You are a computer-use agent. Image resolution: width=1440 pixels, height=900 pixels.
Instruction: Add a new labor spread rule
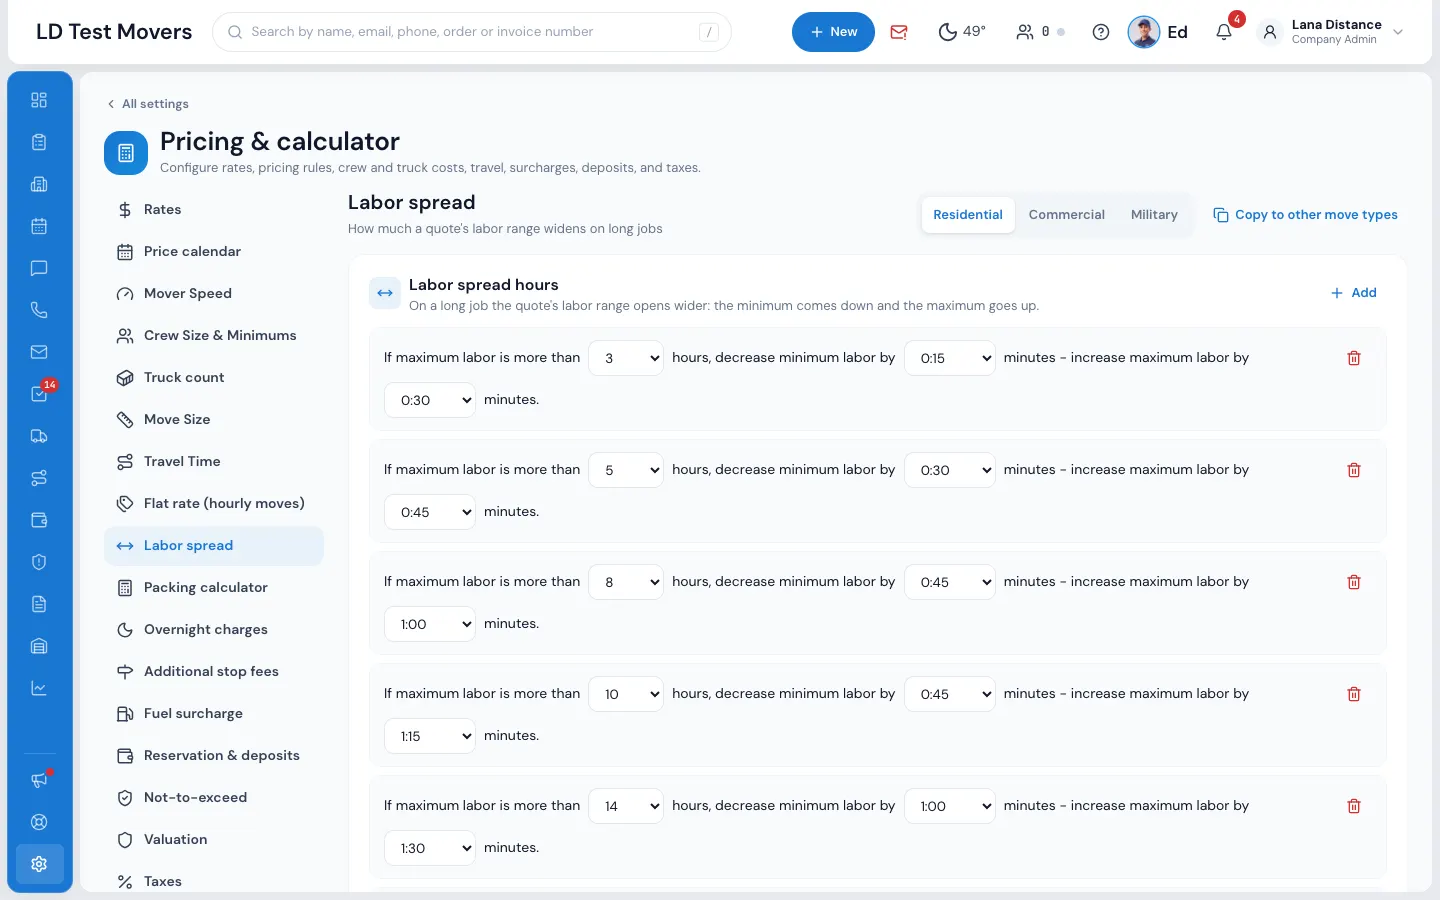coord(1354,293)
